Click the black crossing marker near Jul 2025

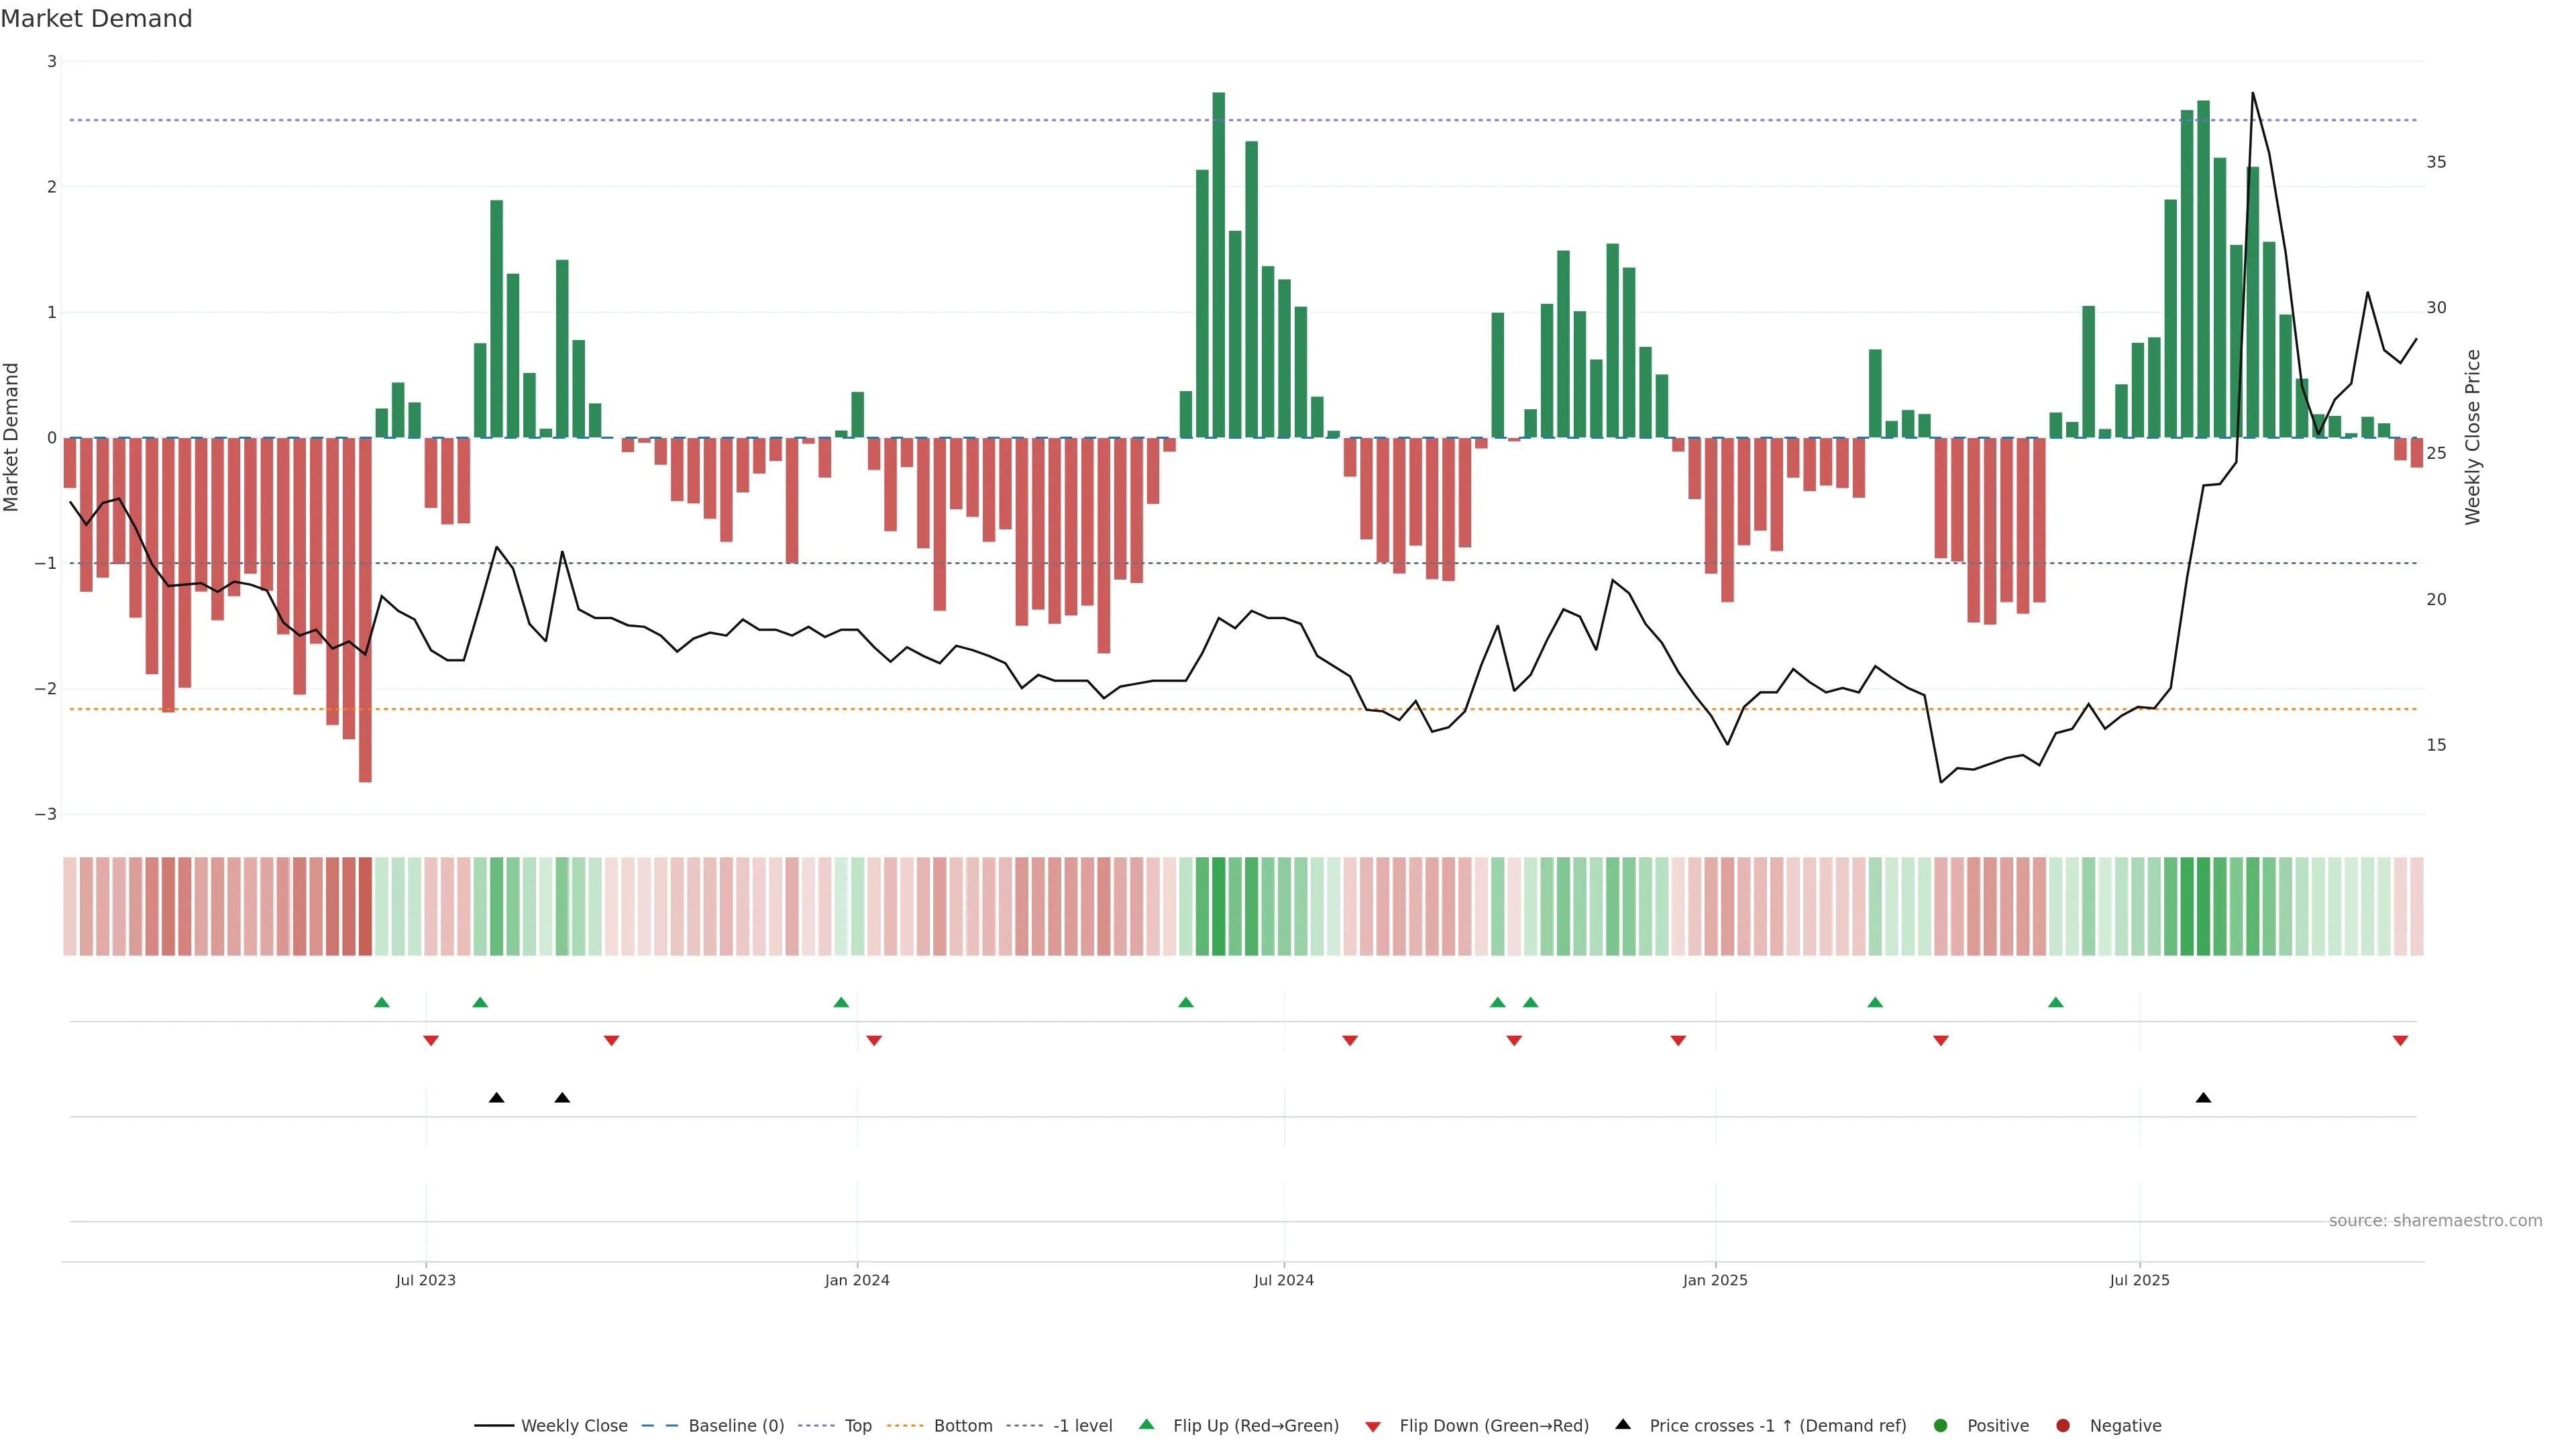point(2203,1098)
